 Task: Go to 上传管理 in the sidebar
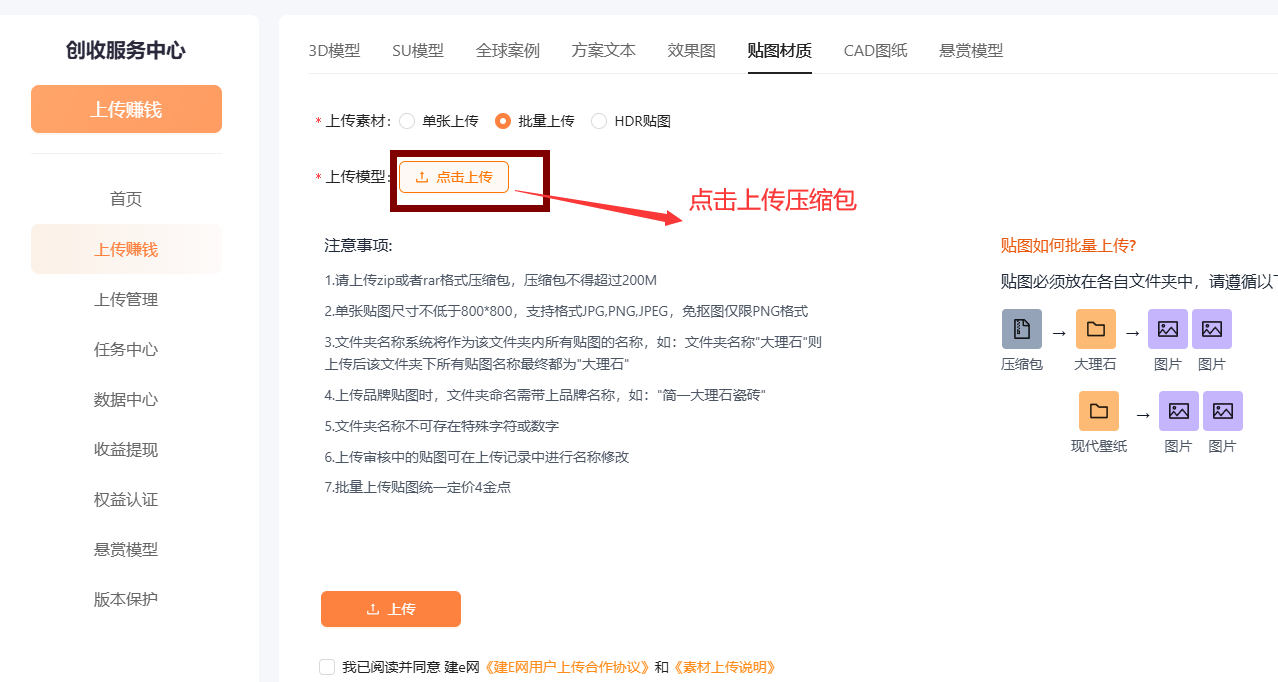click(126, 299)
